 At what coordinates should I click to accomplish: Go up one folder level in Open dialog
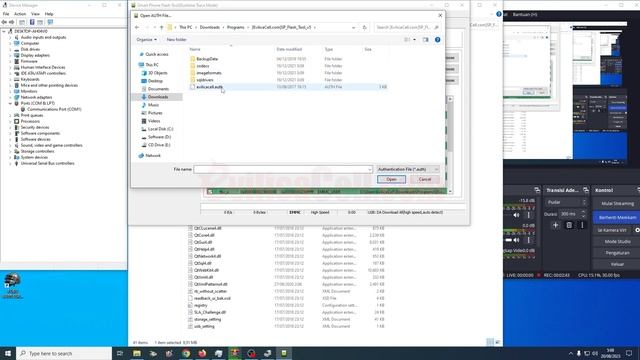pos(162,27)
